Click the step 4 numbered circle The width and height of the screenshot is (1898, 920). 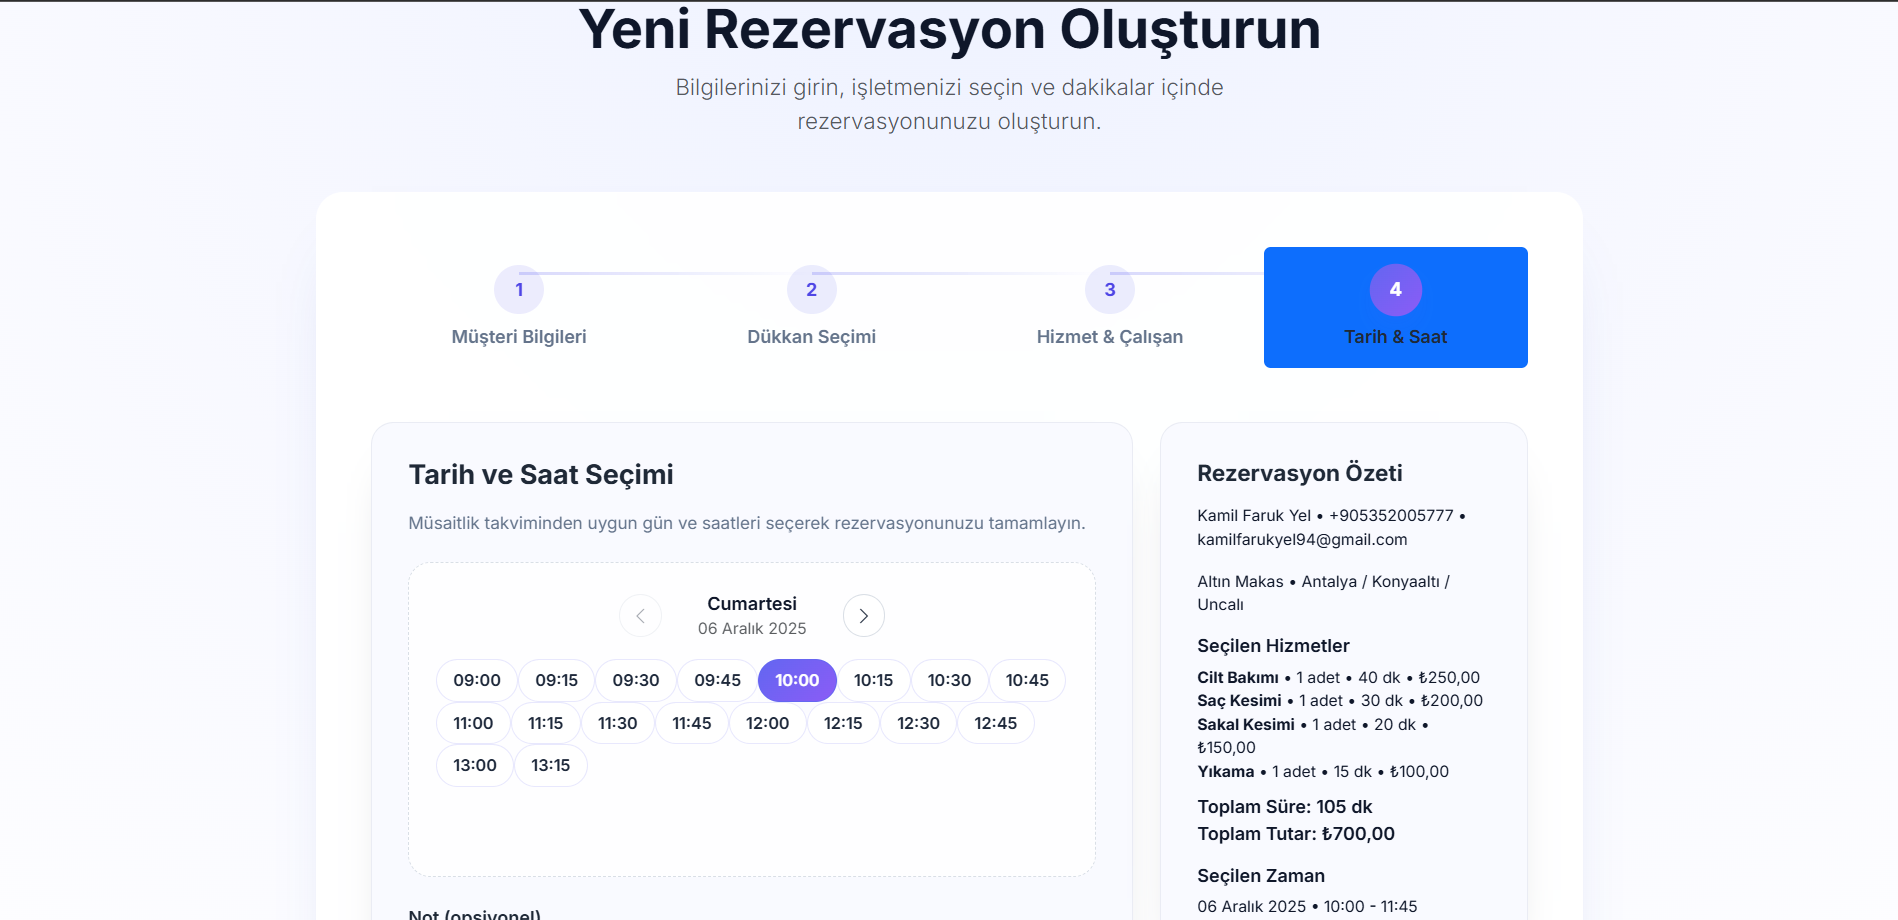point(1395,289)
